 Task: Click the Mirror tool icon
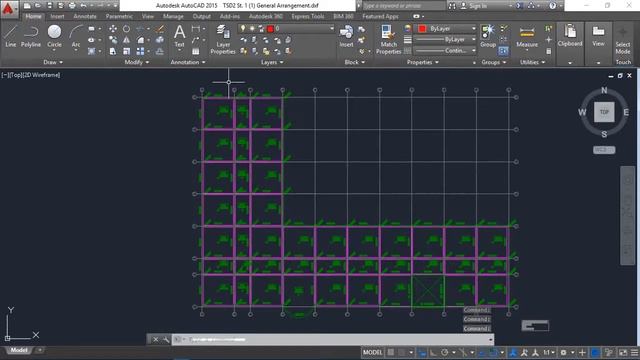click(127, 40)
